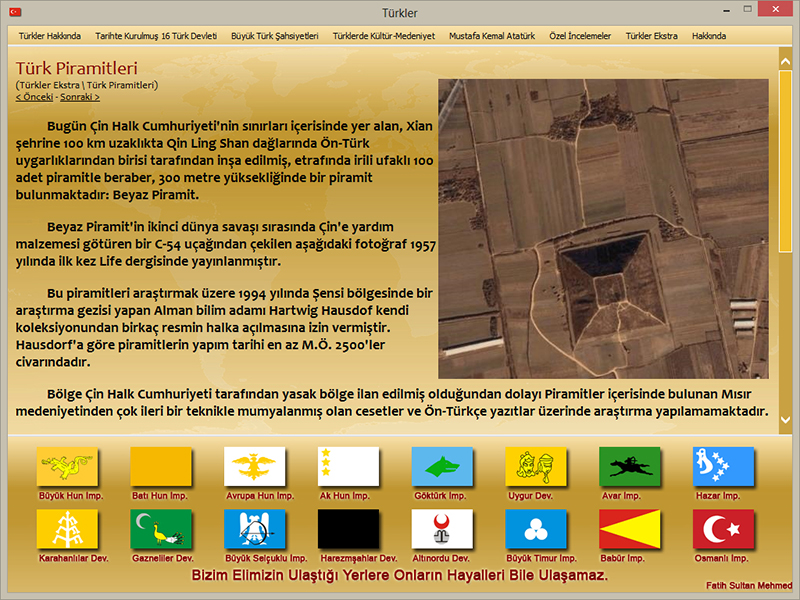Select the Büyük Timur Imp. flag
This screenshot has height=600, width=800.
point(536,529)
